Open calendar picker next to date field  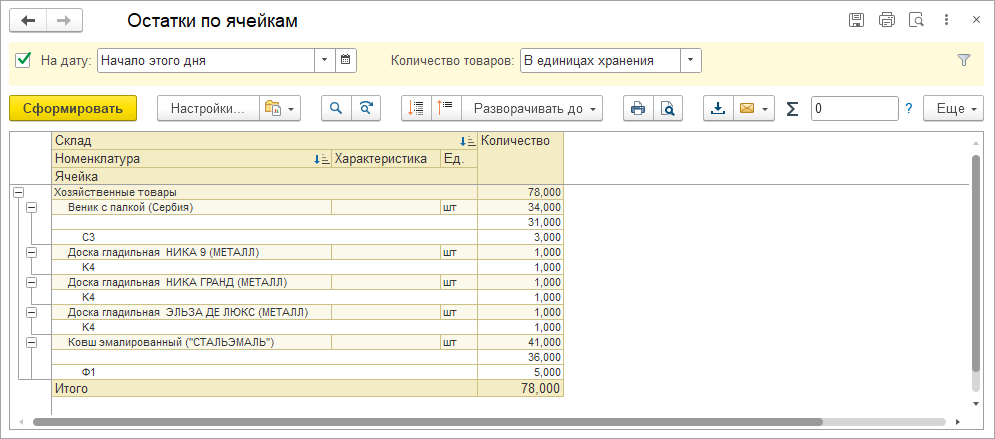(x=345, y=60)
